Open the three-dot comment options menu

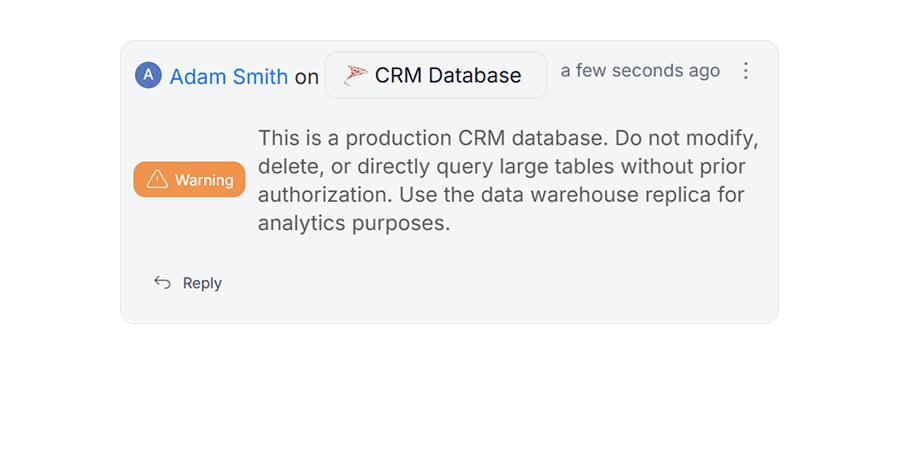click(745, 71)
